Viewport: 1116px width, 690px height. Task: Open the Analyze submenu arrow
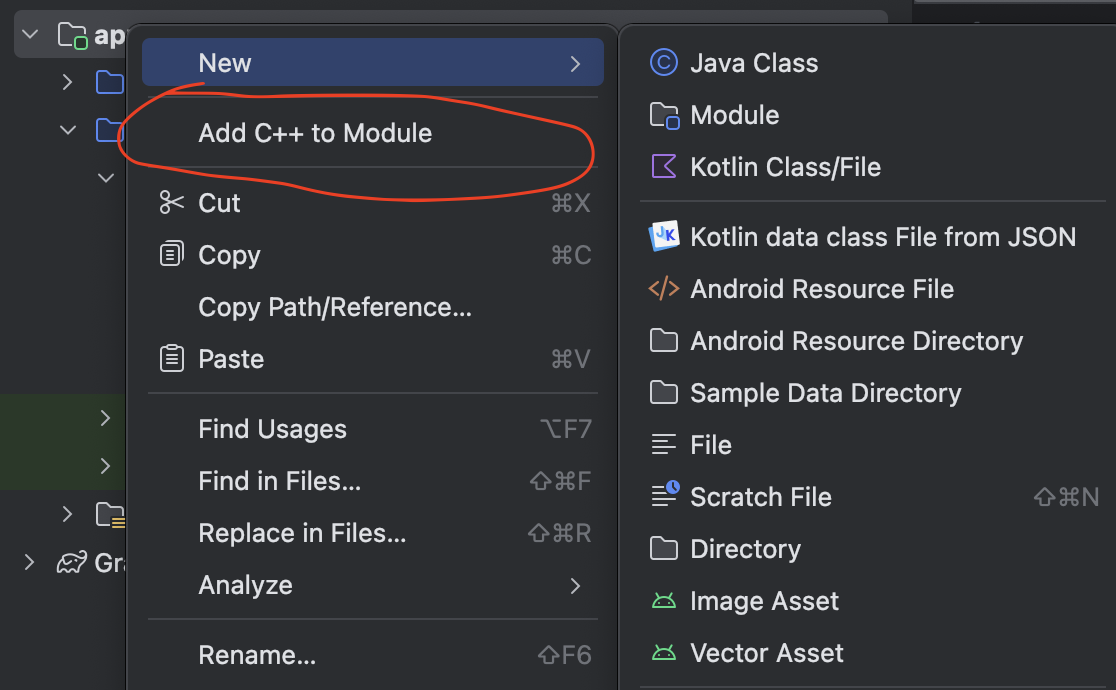(x=575, y=585)
